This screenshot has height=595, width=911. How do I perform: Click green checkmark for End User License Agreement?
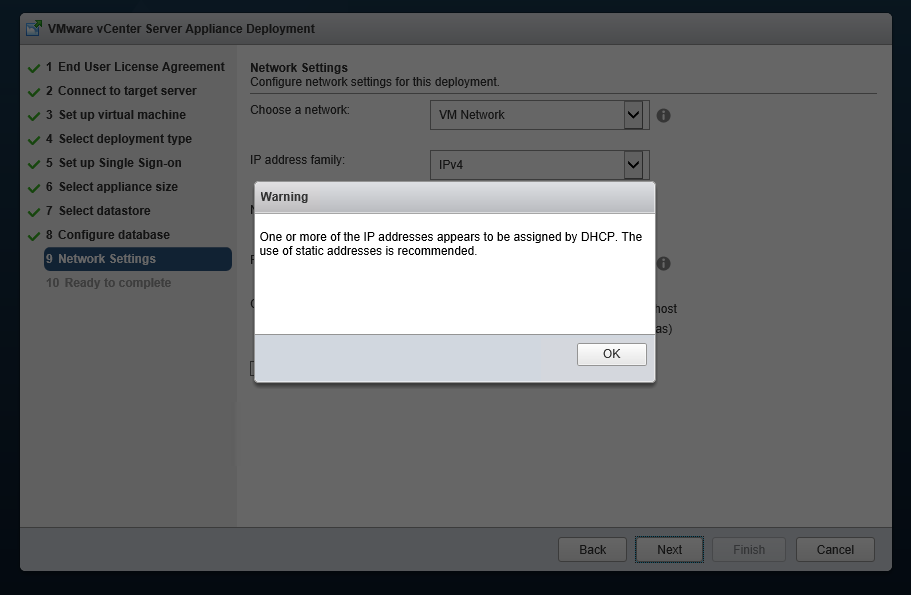tap(34, 68)
